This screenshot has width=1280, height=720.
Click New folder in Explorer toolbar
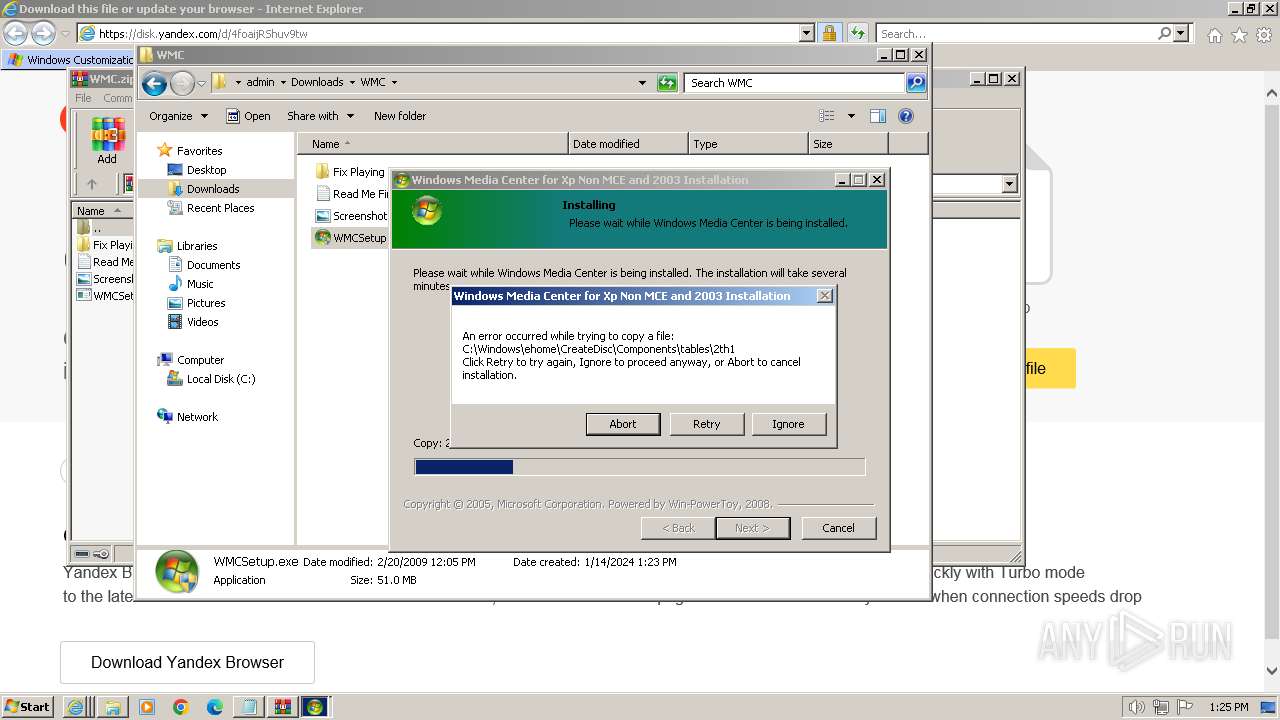pyautogui.click(x=400, y=116)
